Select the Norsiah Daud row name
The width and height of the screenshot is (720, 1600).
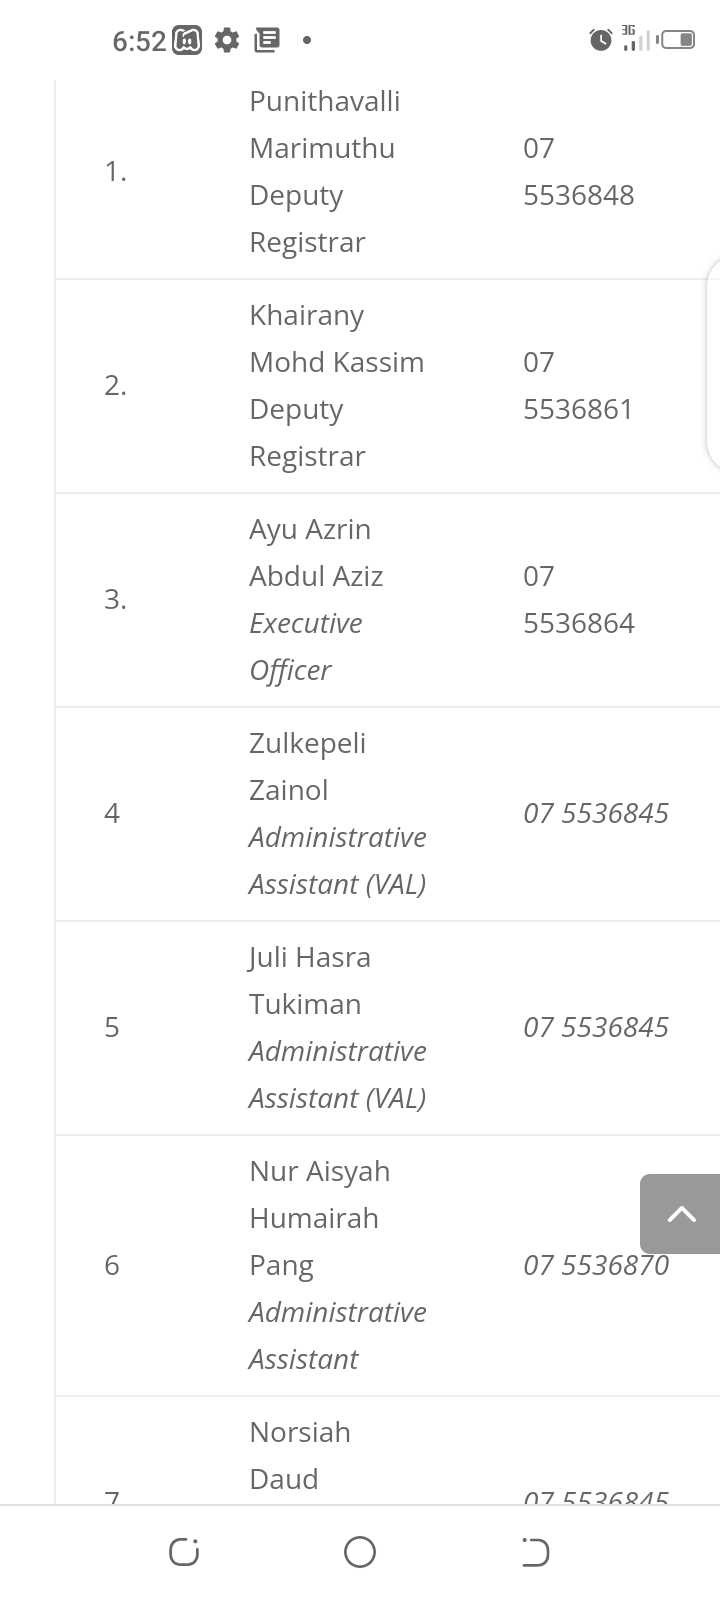299,1455
